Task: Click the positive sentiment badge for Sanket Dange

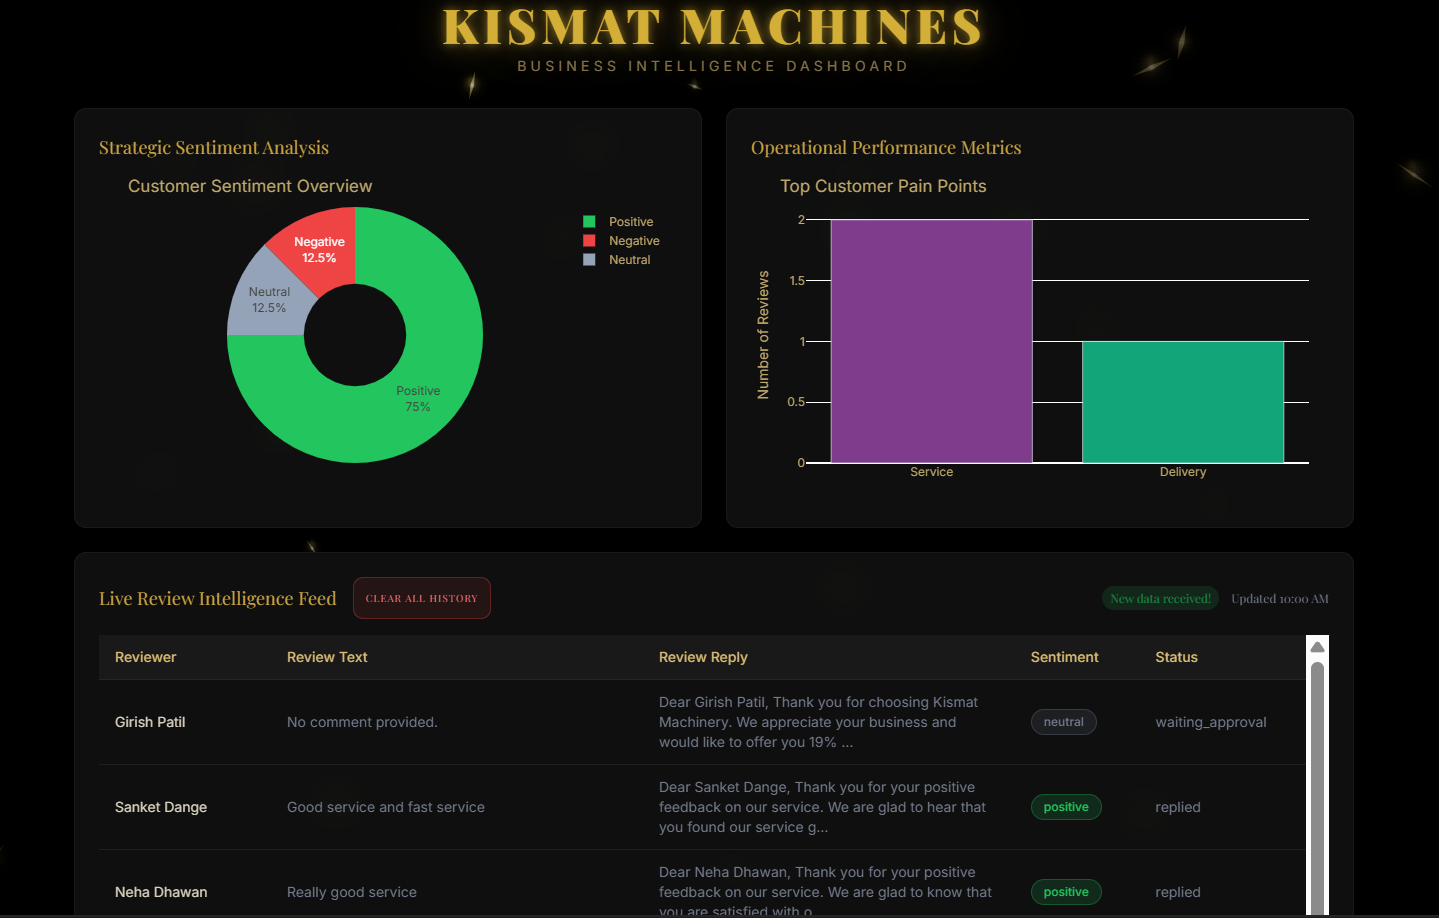Action: point(1066,807)
